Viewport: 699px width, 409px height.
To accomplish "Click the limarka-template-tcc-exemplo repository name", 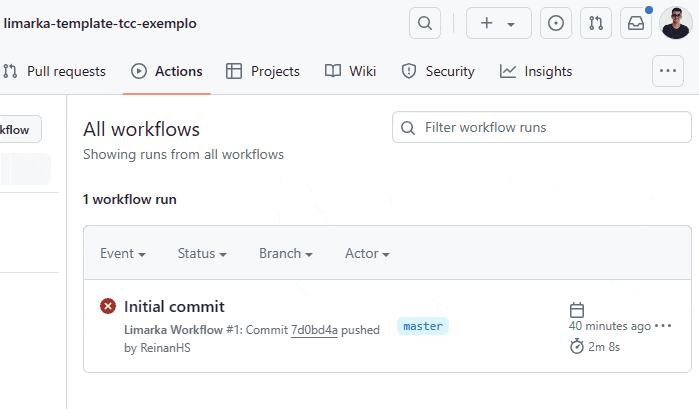I will (x=100, y=23).
